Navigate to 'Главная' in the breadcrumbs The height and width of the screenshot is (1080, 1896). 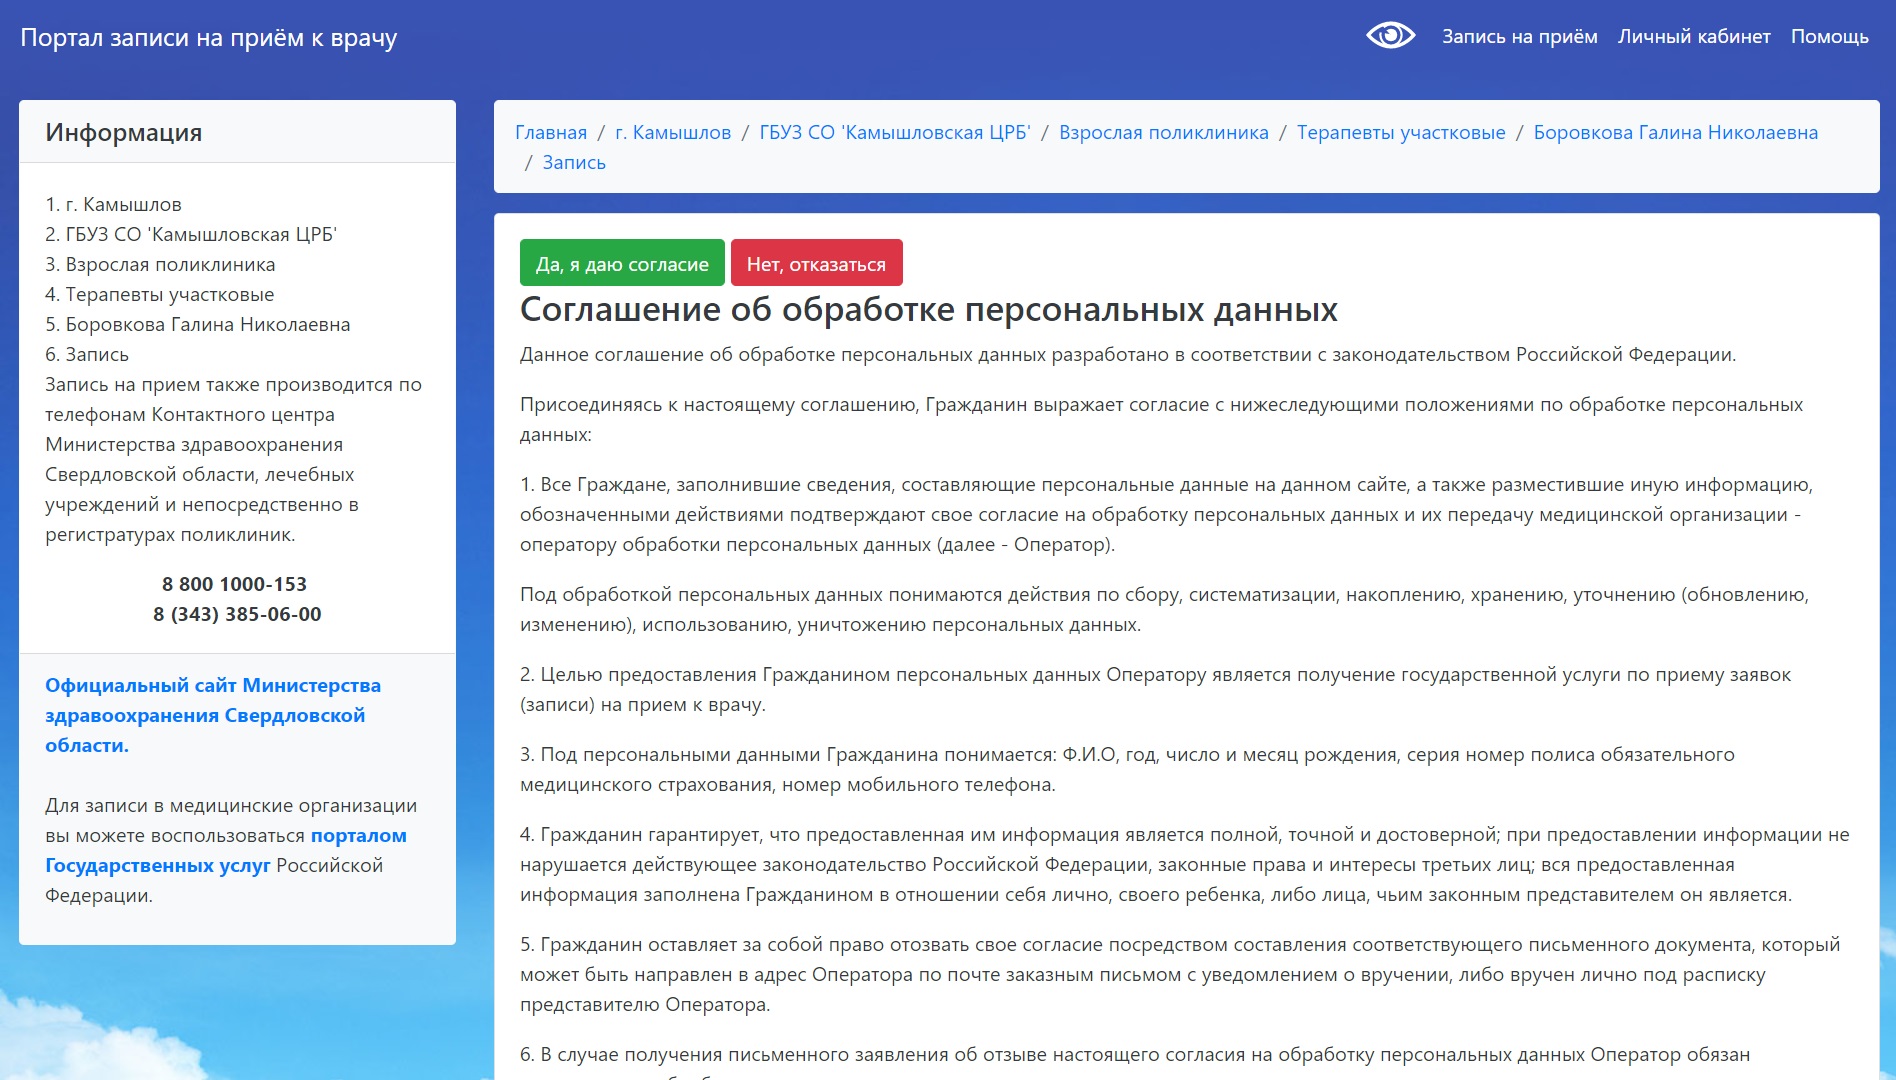point(551,133)
